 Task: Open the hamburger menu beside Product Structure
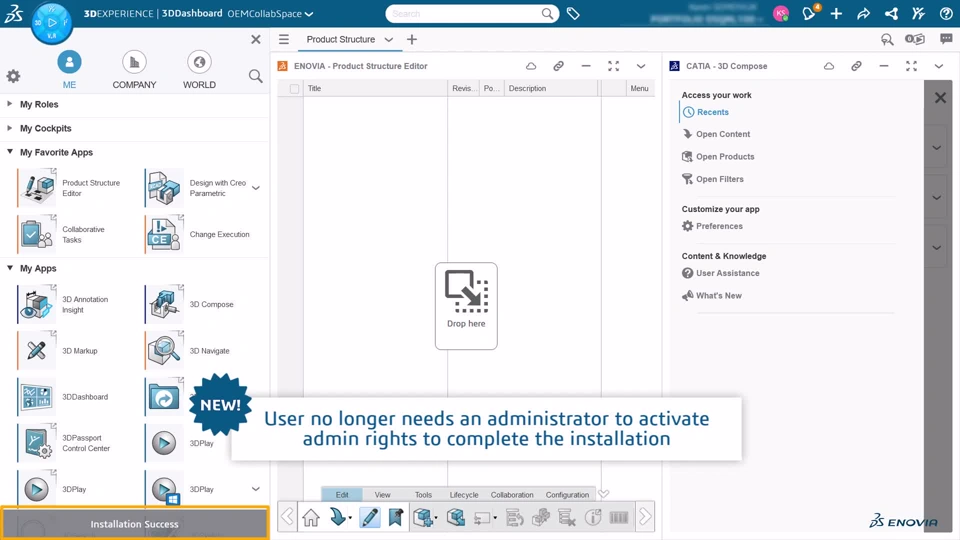pyautogui.click(x=283, y=39)
